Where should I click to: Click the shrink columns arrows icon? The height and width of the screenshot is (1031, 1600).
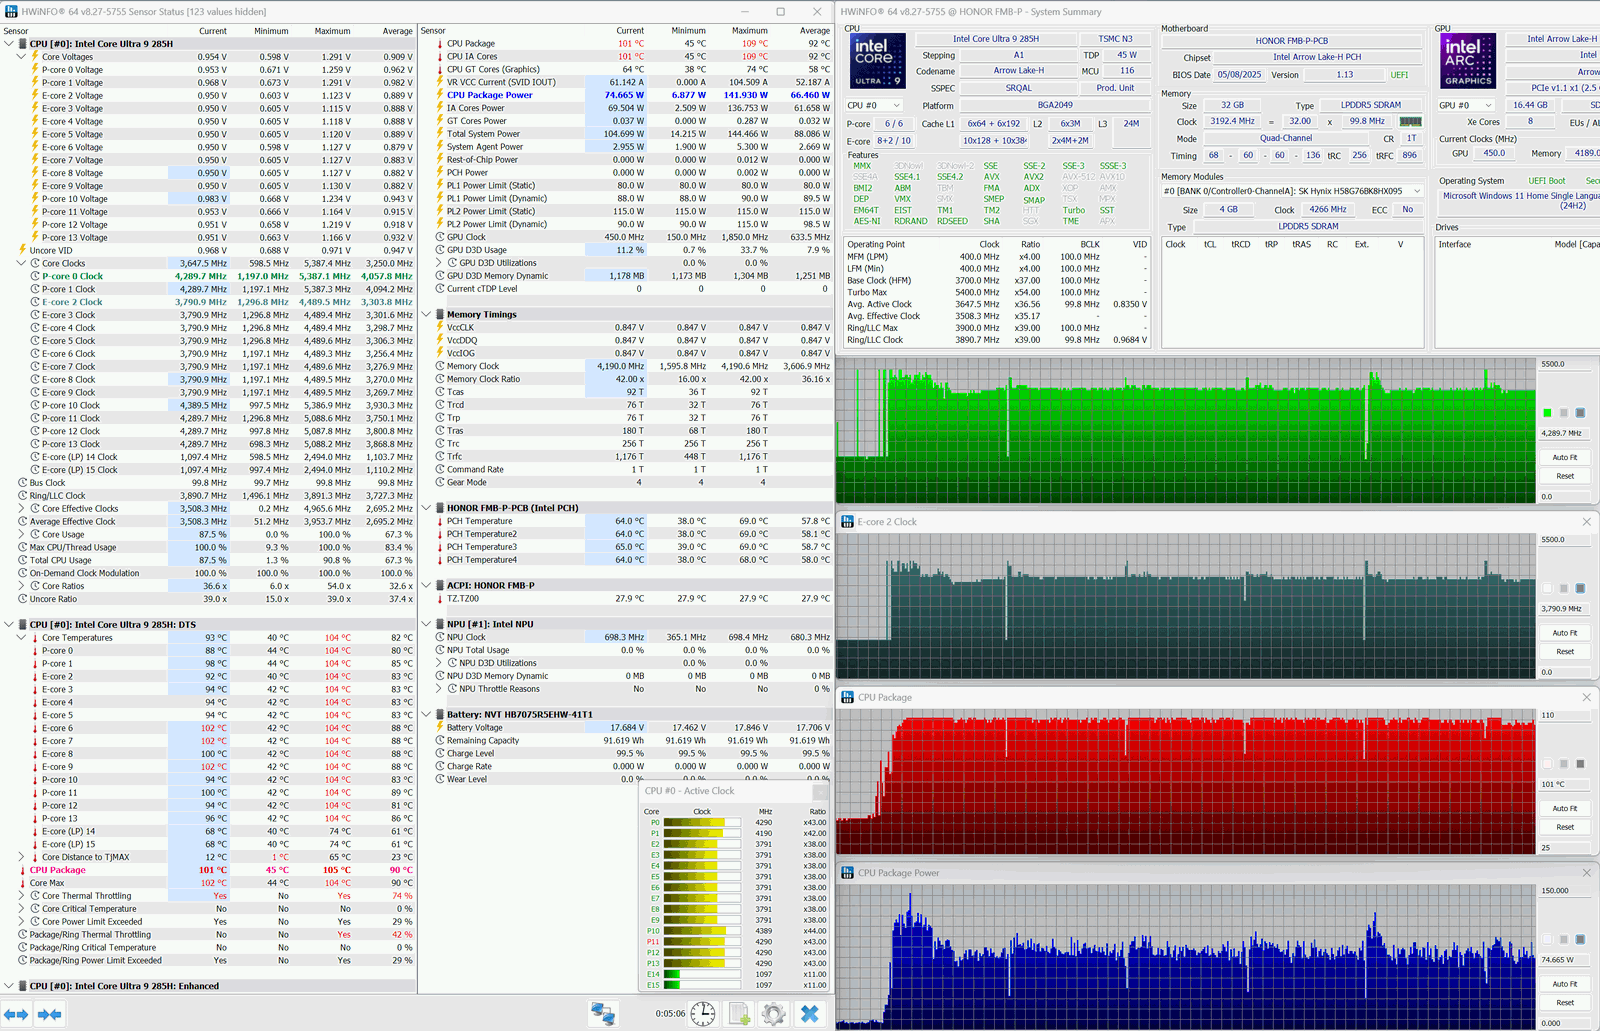[x=49, y=1014]
